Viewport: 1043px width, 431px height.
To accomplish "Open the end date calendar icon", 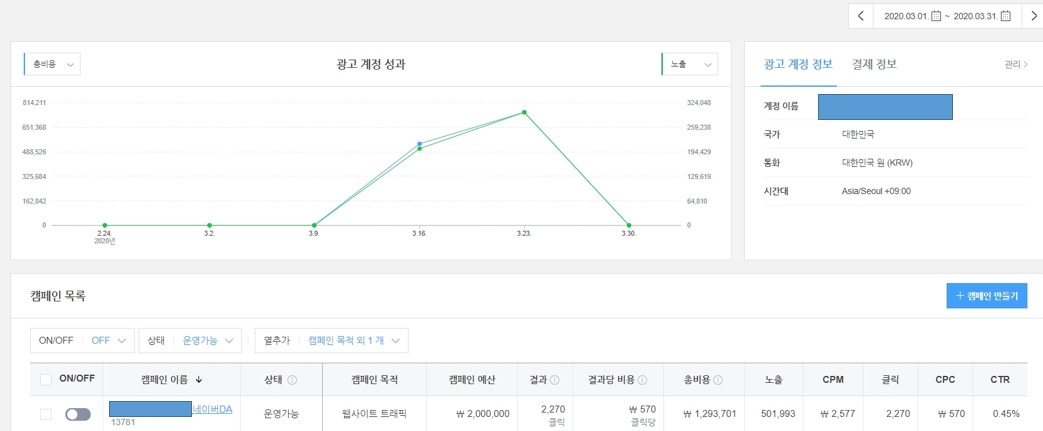I will click(x=1005, y=16).
